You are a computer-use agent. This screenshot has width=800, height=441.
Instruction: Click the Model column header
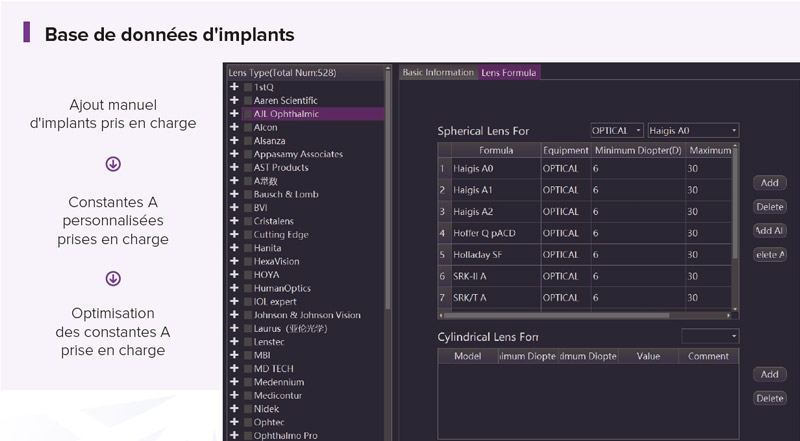[468, 356]
